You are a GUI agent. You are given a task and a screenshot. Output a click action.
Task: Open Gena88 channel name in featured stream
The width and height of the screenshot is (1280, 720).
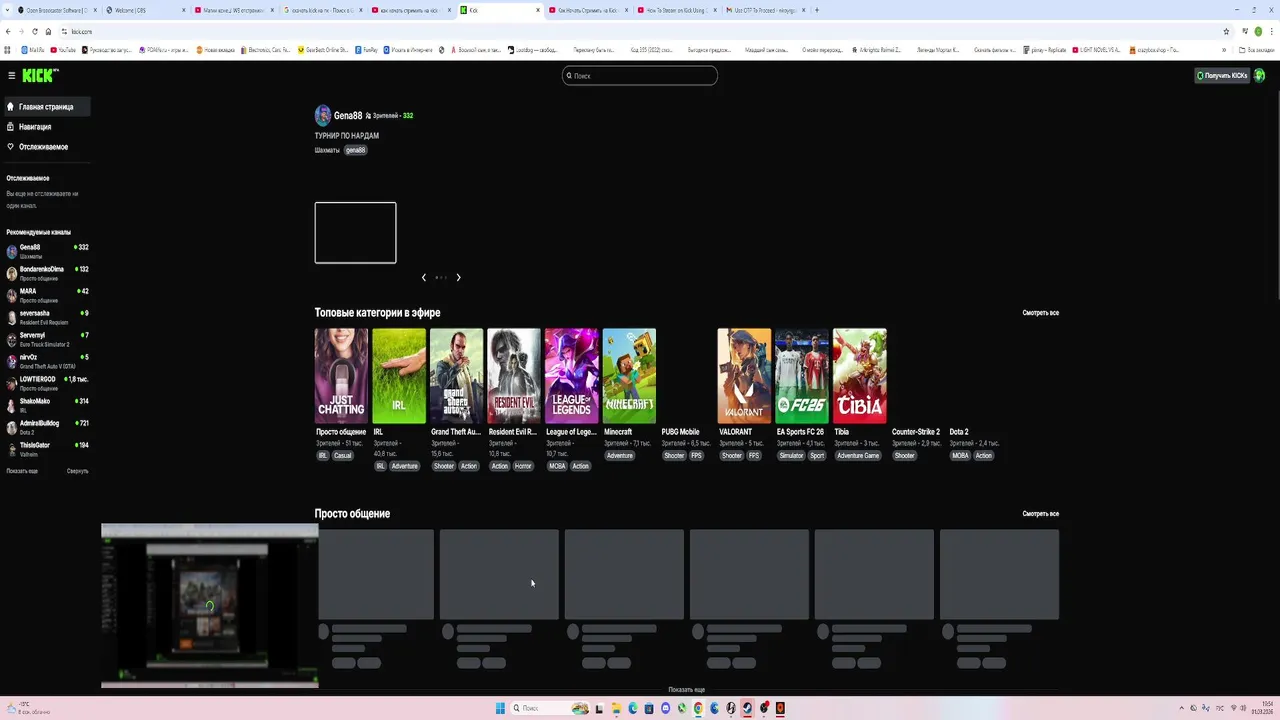pyautogui.click(x=348, y=116)
